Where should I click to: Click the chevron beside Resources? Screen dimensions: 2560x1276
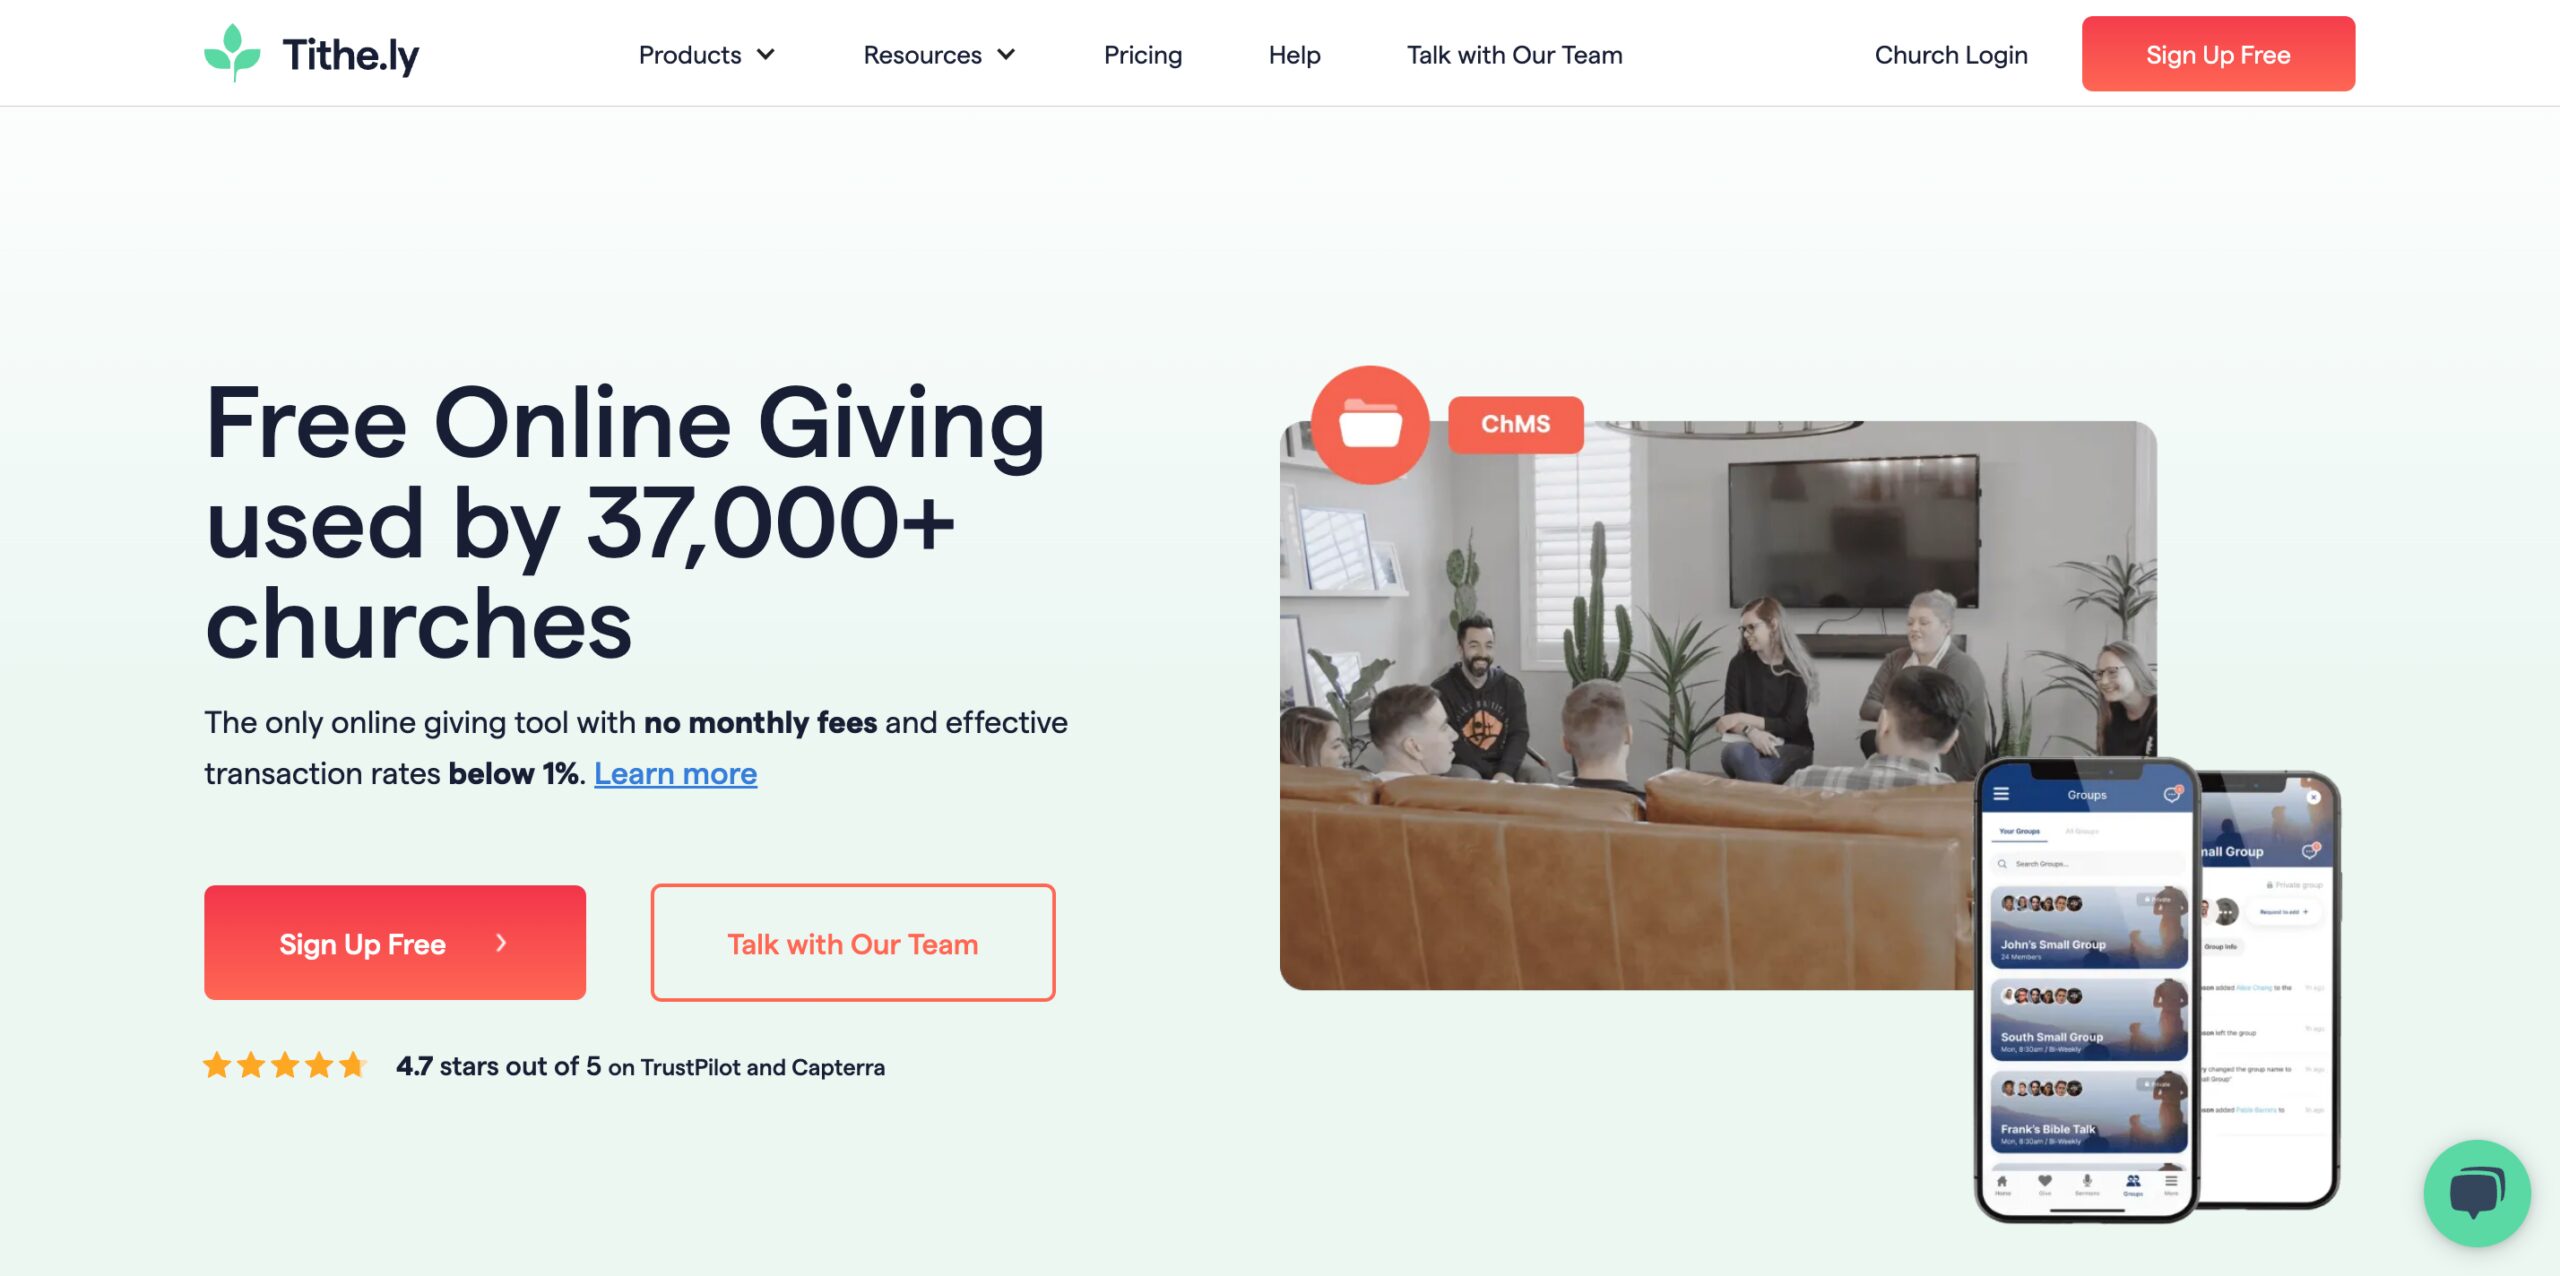(1006, 55)
